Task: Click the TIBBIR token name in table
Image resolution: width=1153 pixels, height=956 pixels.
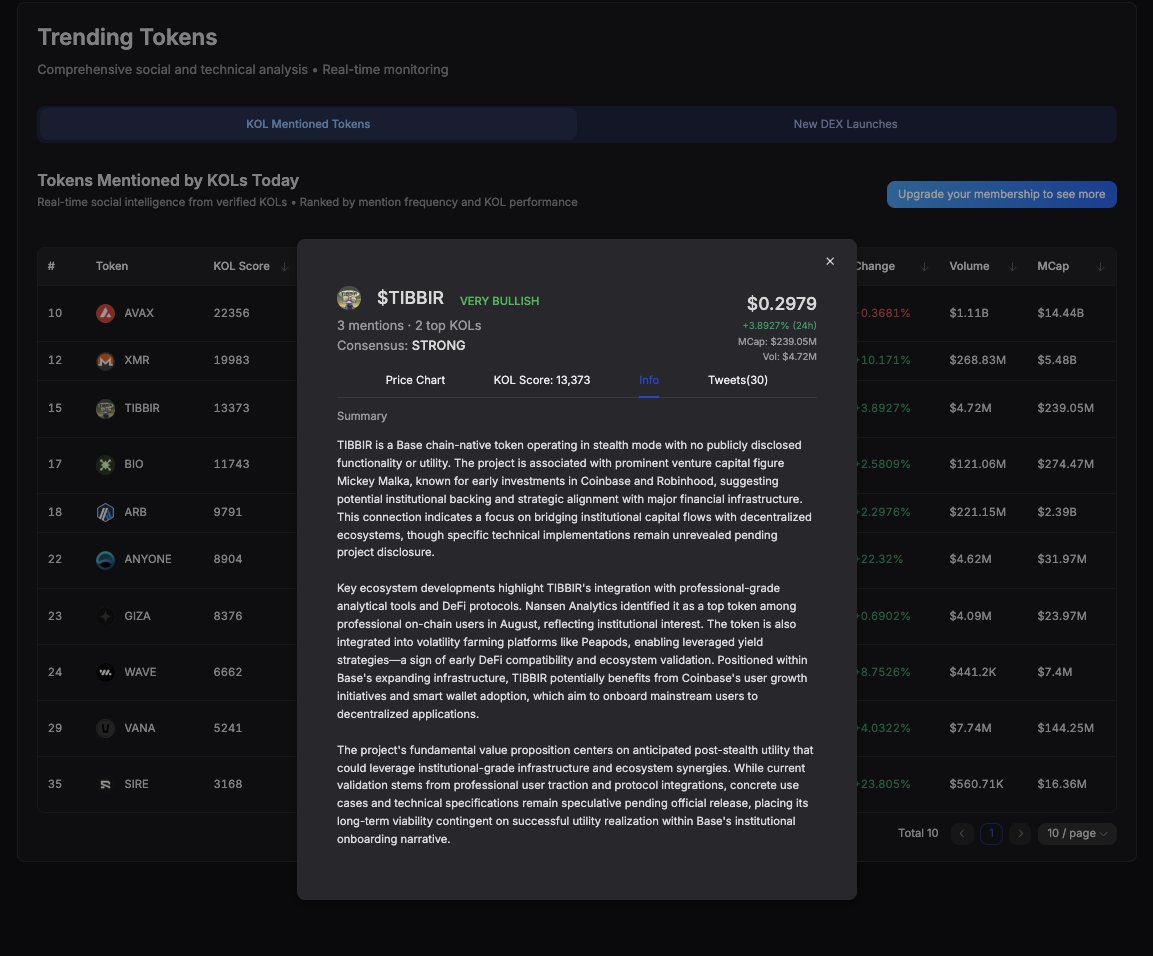Action: (142, 408)
